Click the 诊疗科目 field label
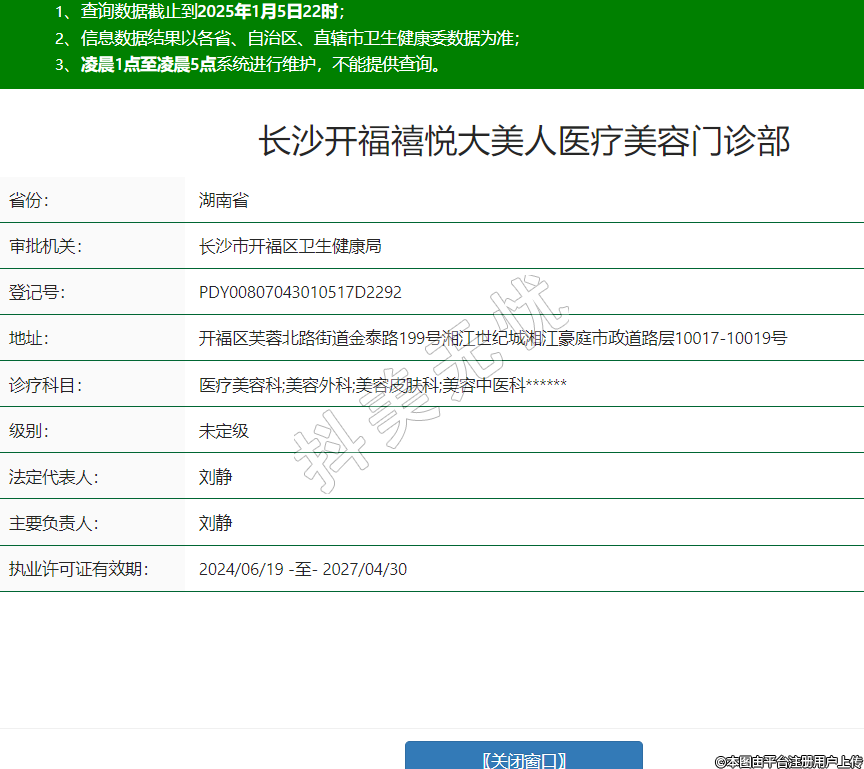 [x=45, y=385]
